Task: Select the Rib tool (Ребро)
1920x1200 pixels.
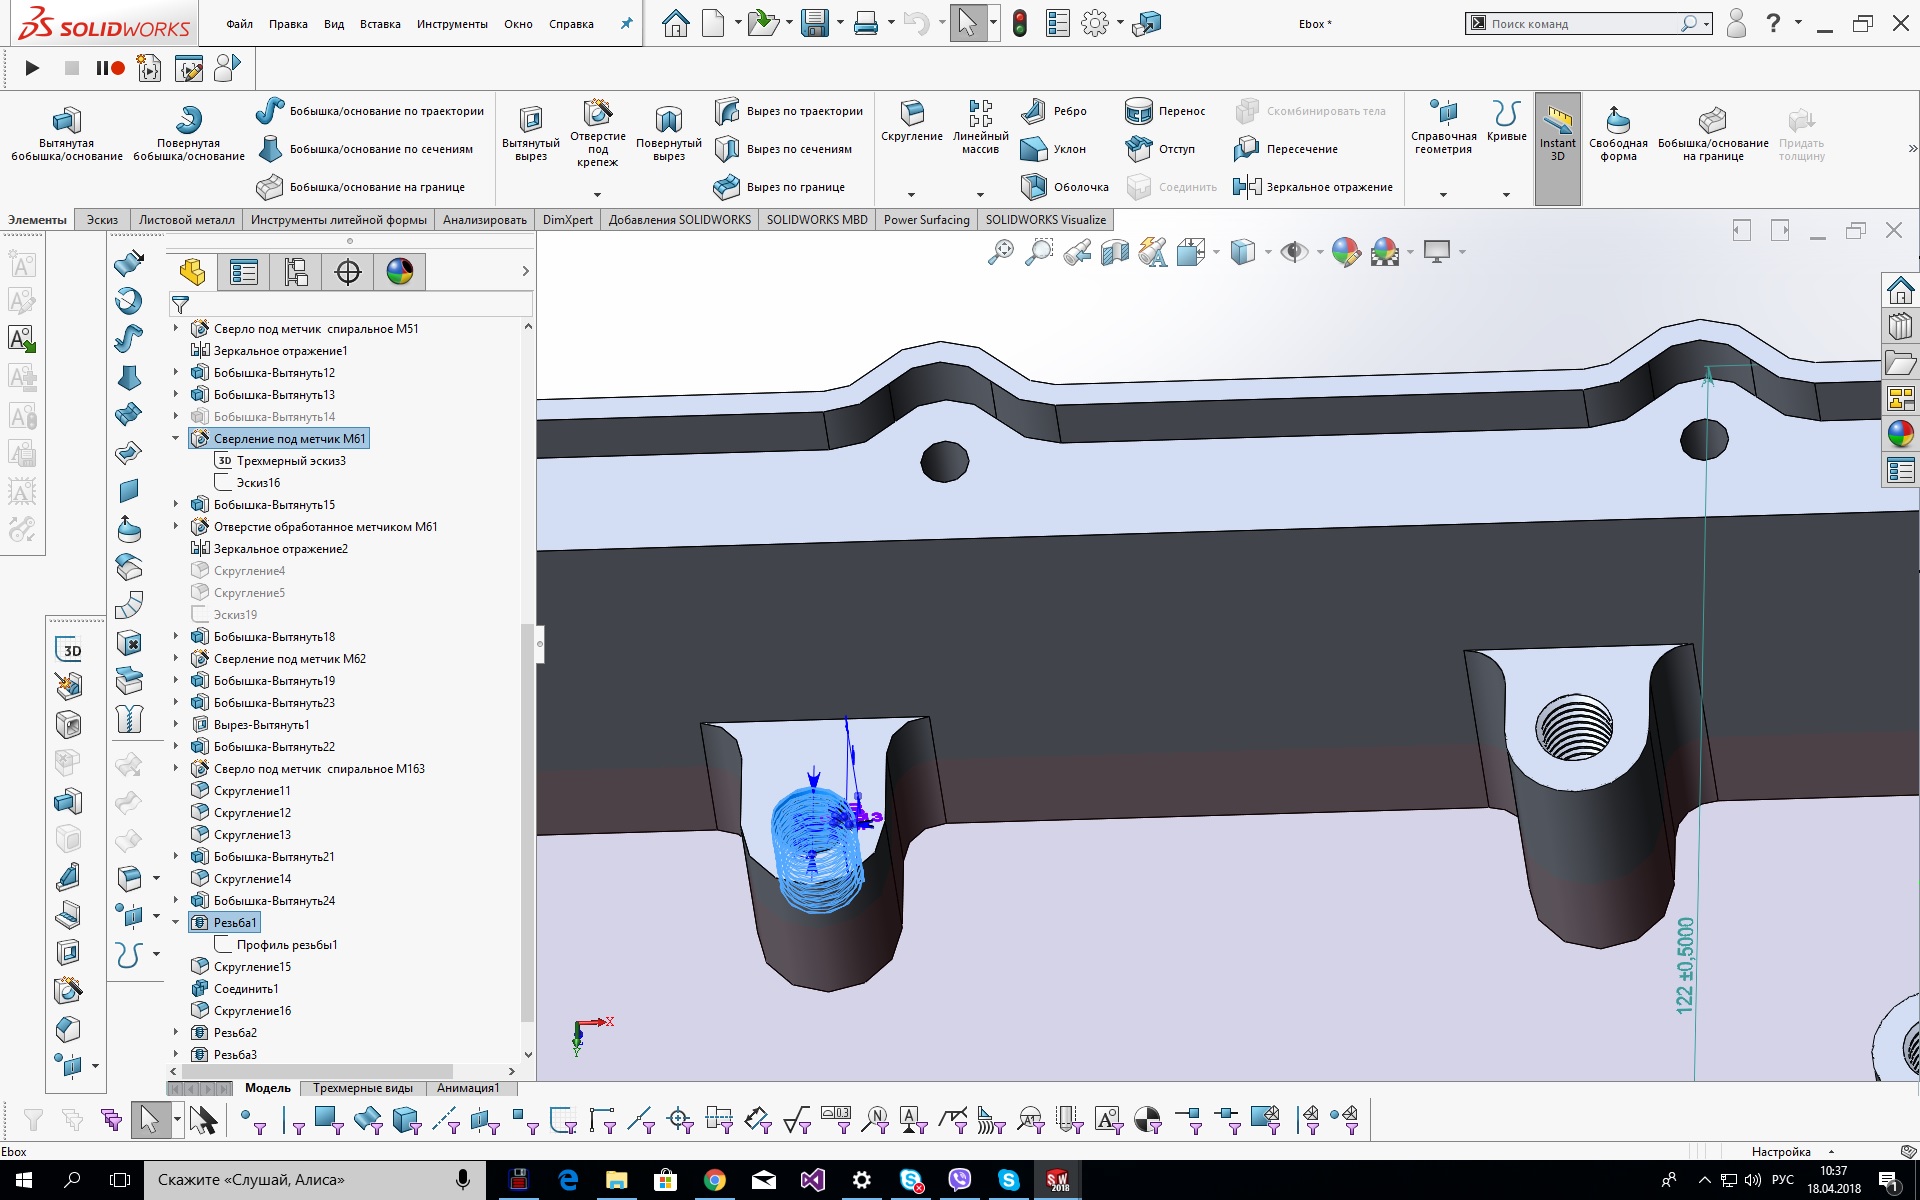Action: [1054, 111]
